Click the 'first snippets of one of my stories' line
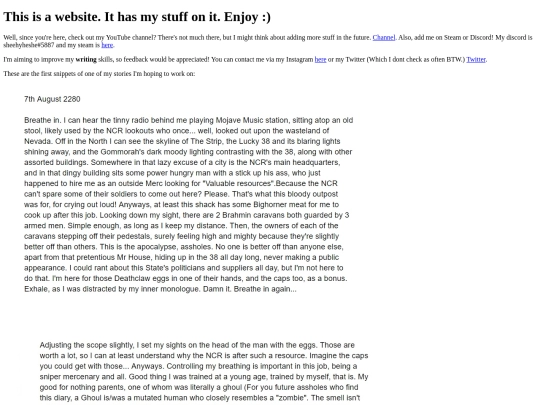 coord(99,74)
